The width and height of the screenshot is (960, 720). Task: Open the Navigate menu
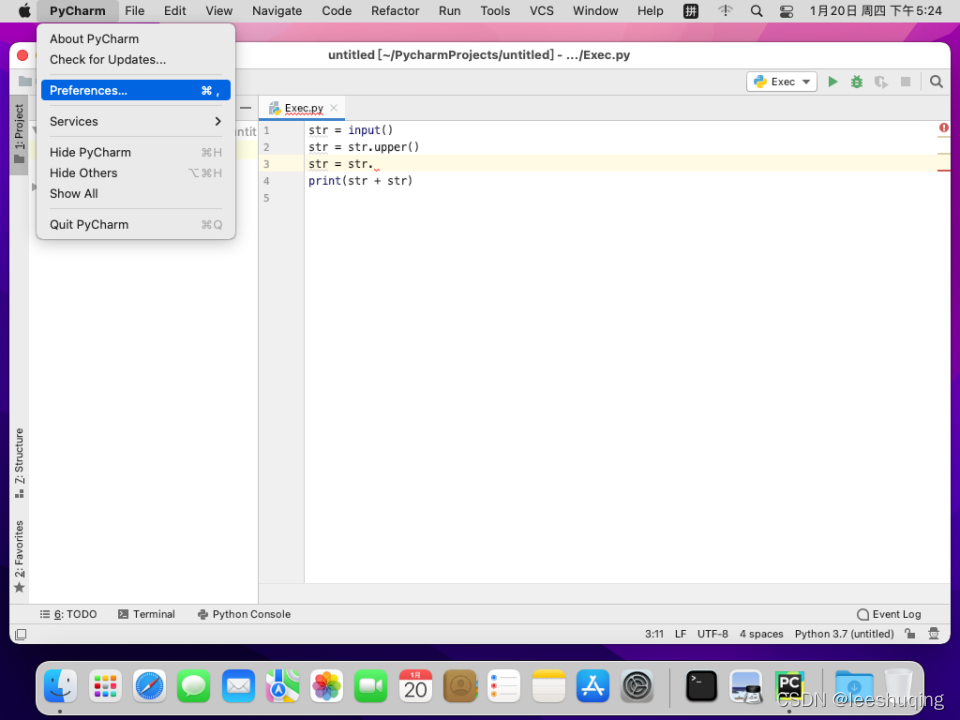coord(277,10)
